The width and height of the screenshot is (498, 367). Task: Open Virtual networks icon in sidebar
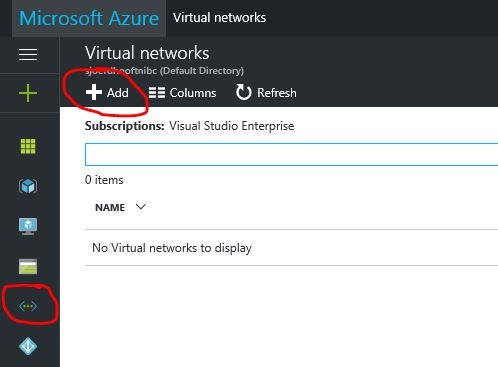point(28,306)
